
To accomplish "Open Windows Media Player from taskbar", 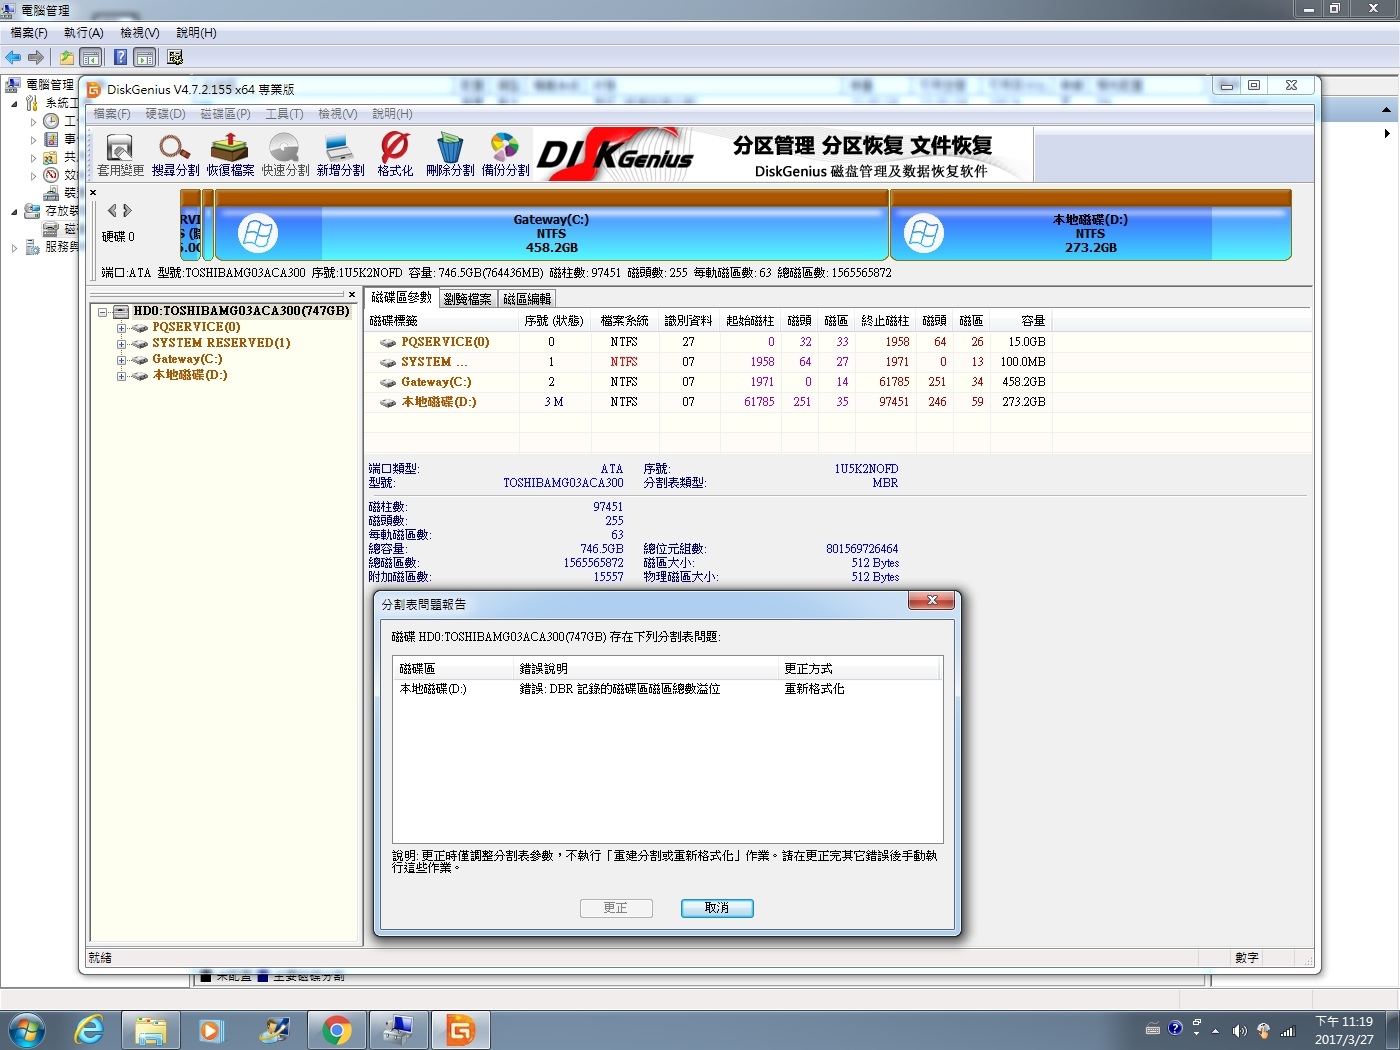I will [x=212, y=1029].
